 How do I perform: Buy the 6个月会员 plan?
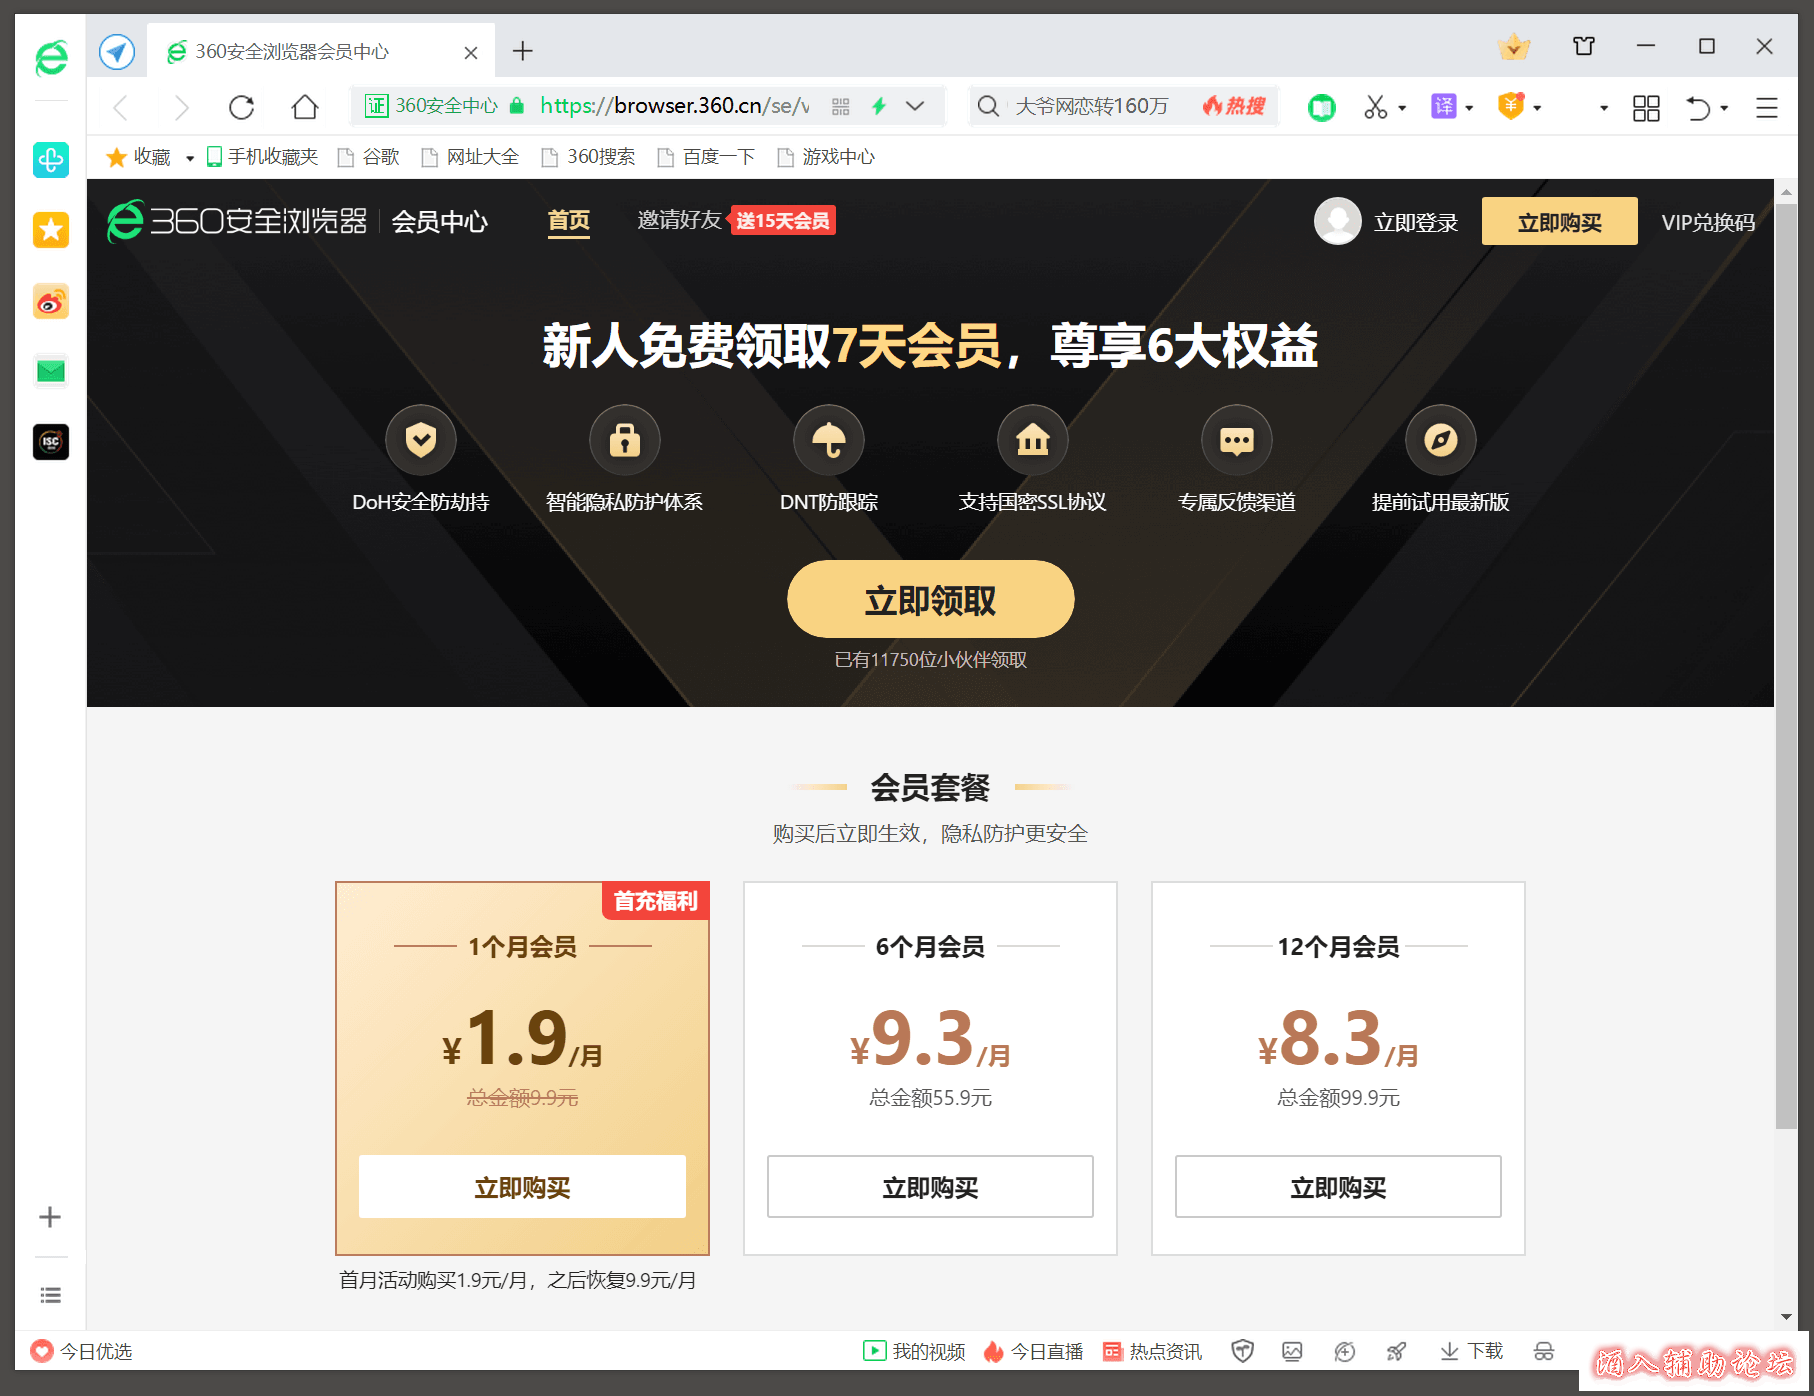click(x=930, y=1187)
